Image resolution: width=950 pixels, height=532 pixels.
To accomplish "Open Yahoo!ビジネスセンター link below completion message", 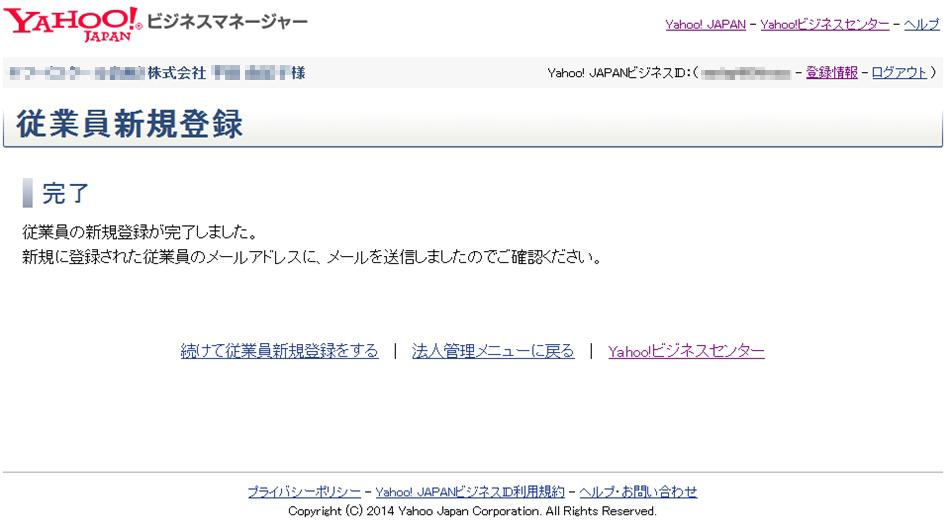I will click(x=686, y=351).
